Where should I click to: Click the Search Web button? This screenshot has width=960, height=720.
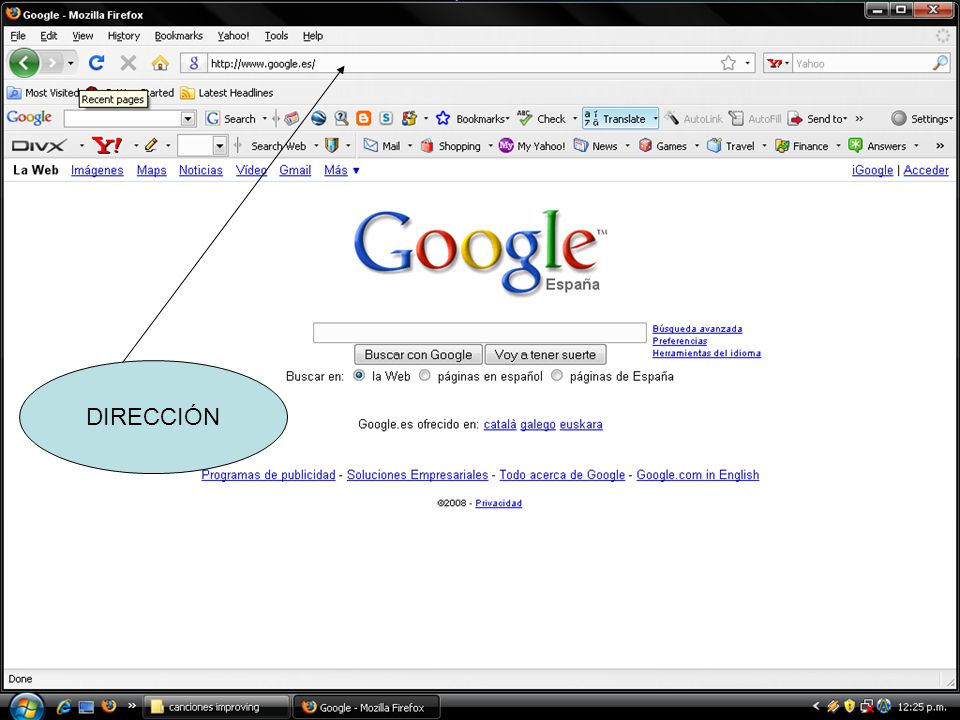pos(279,146)
